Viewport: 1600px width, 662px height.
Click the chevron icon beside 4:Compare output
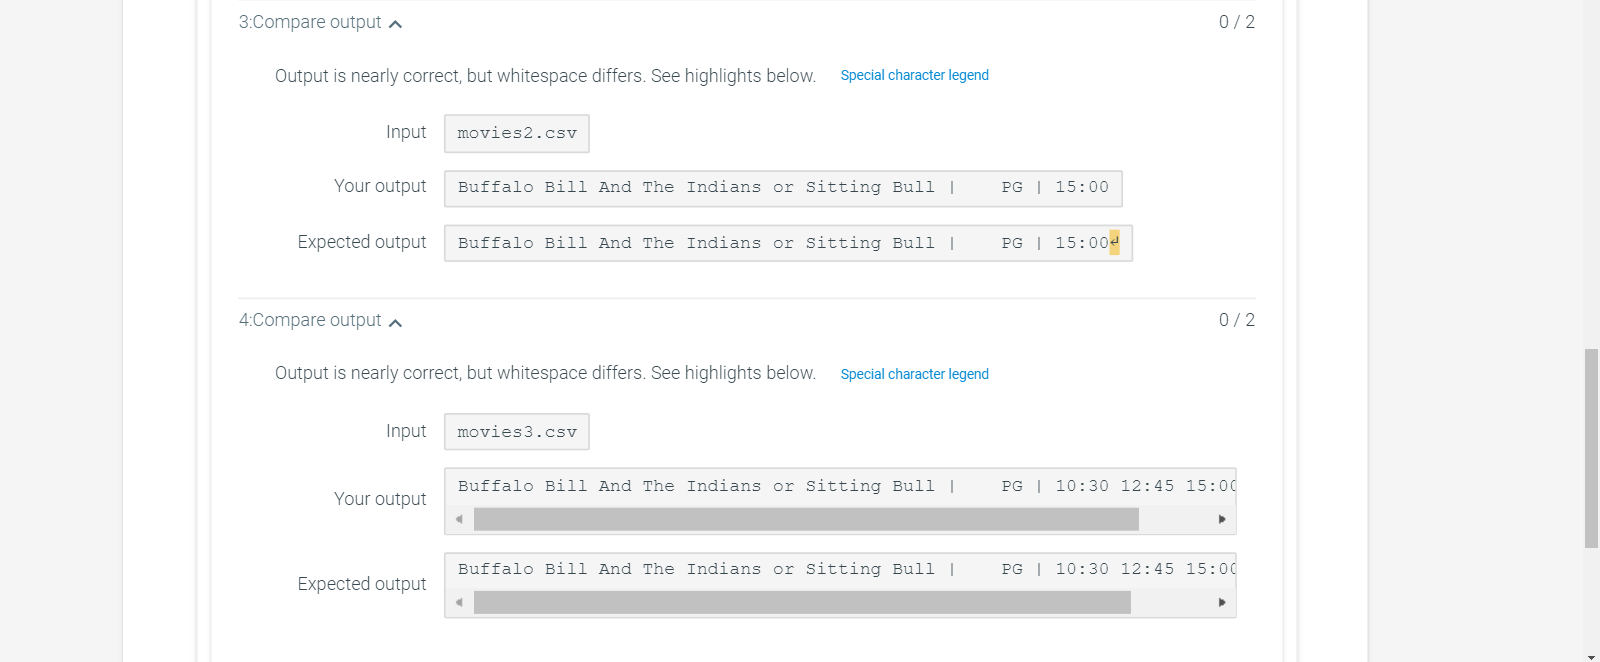coord(396,322)
